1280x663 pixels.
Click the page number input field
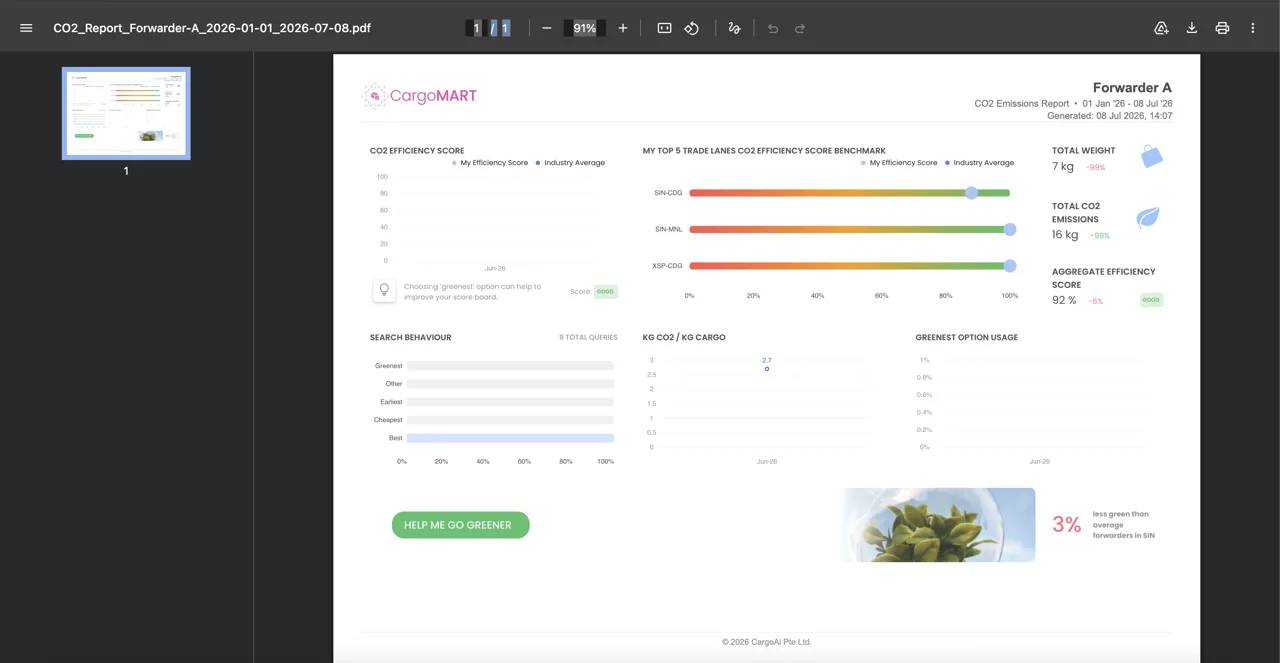point(476,28)
